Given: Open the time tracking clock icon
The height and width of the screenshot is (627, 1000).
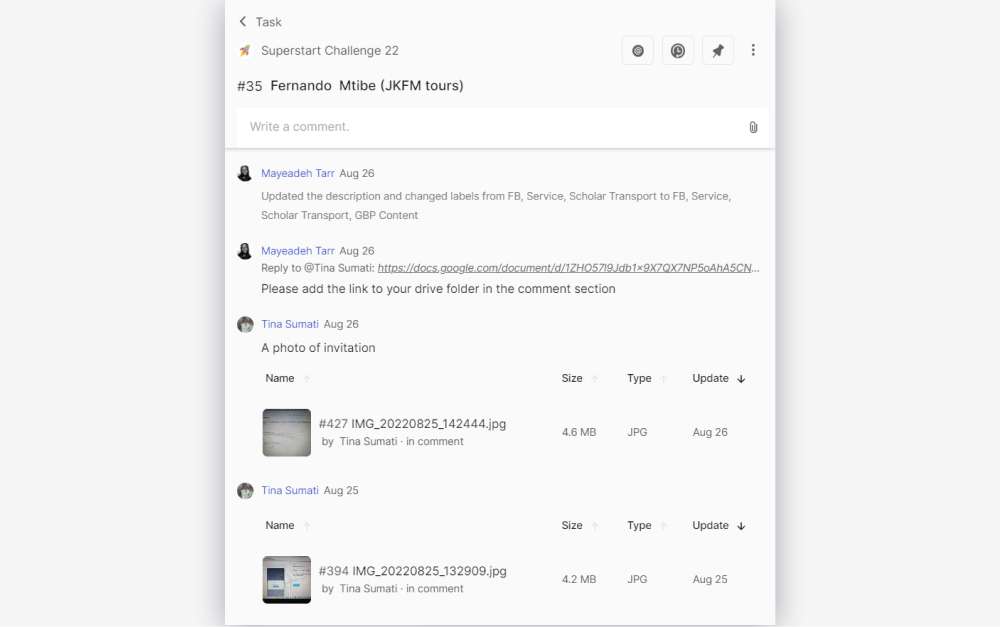Looking at the screenshot, I should click(x=678, y=51).
